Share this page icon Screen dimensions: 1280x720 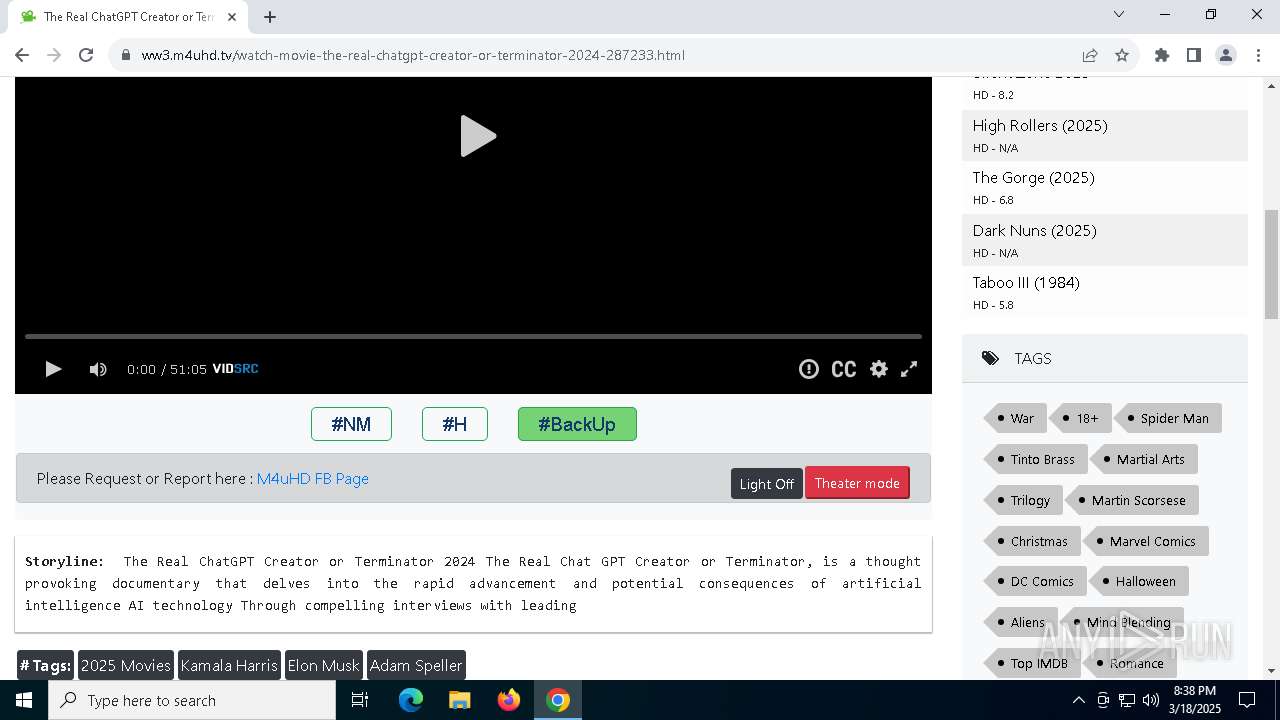[1090, 55]
